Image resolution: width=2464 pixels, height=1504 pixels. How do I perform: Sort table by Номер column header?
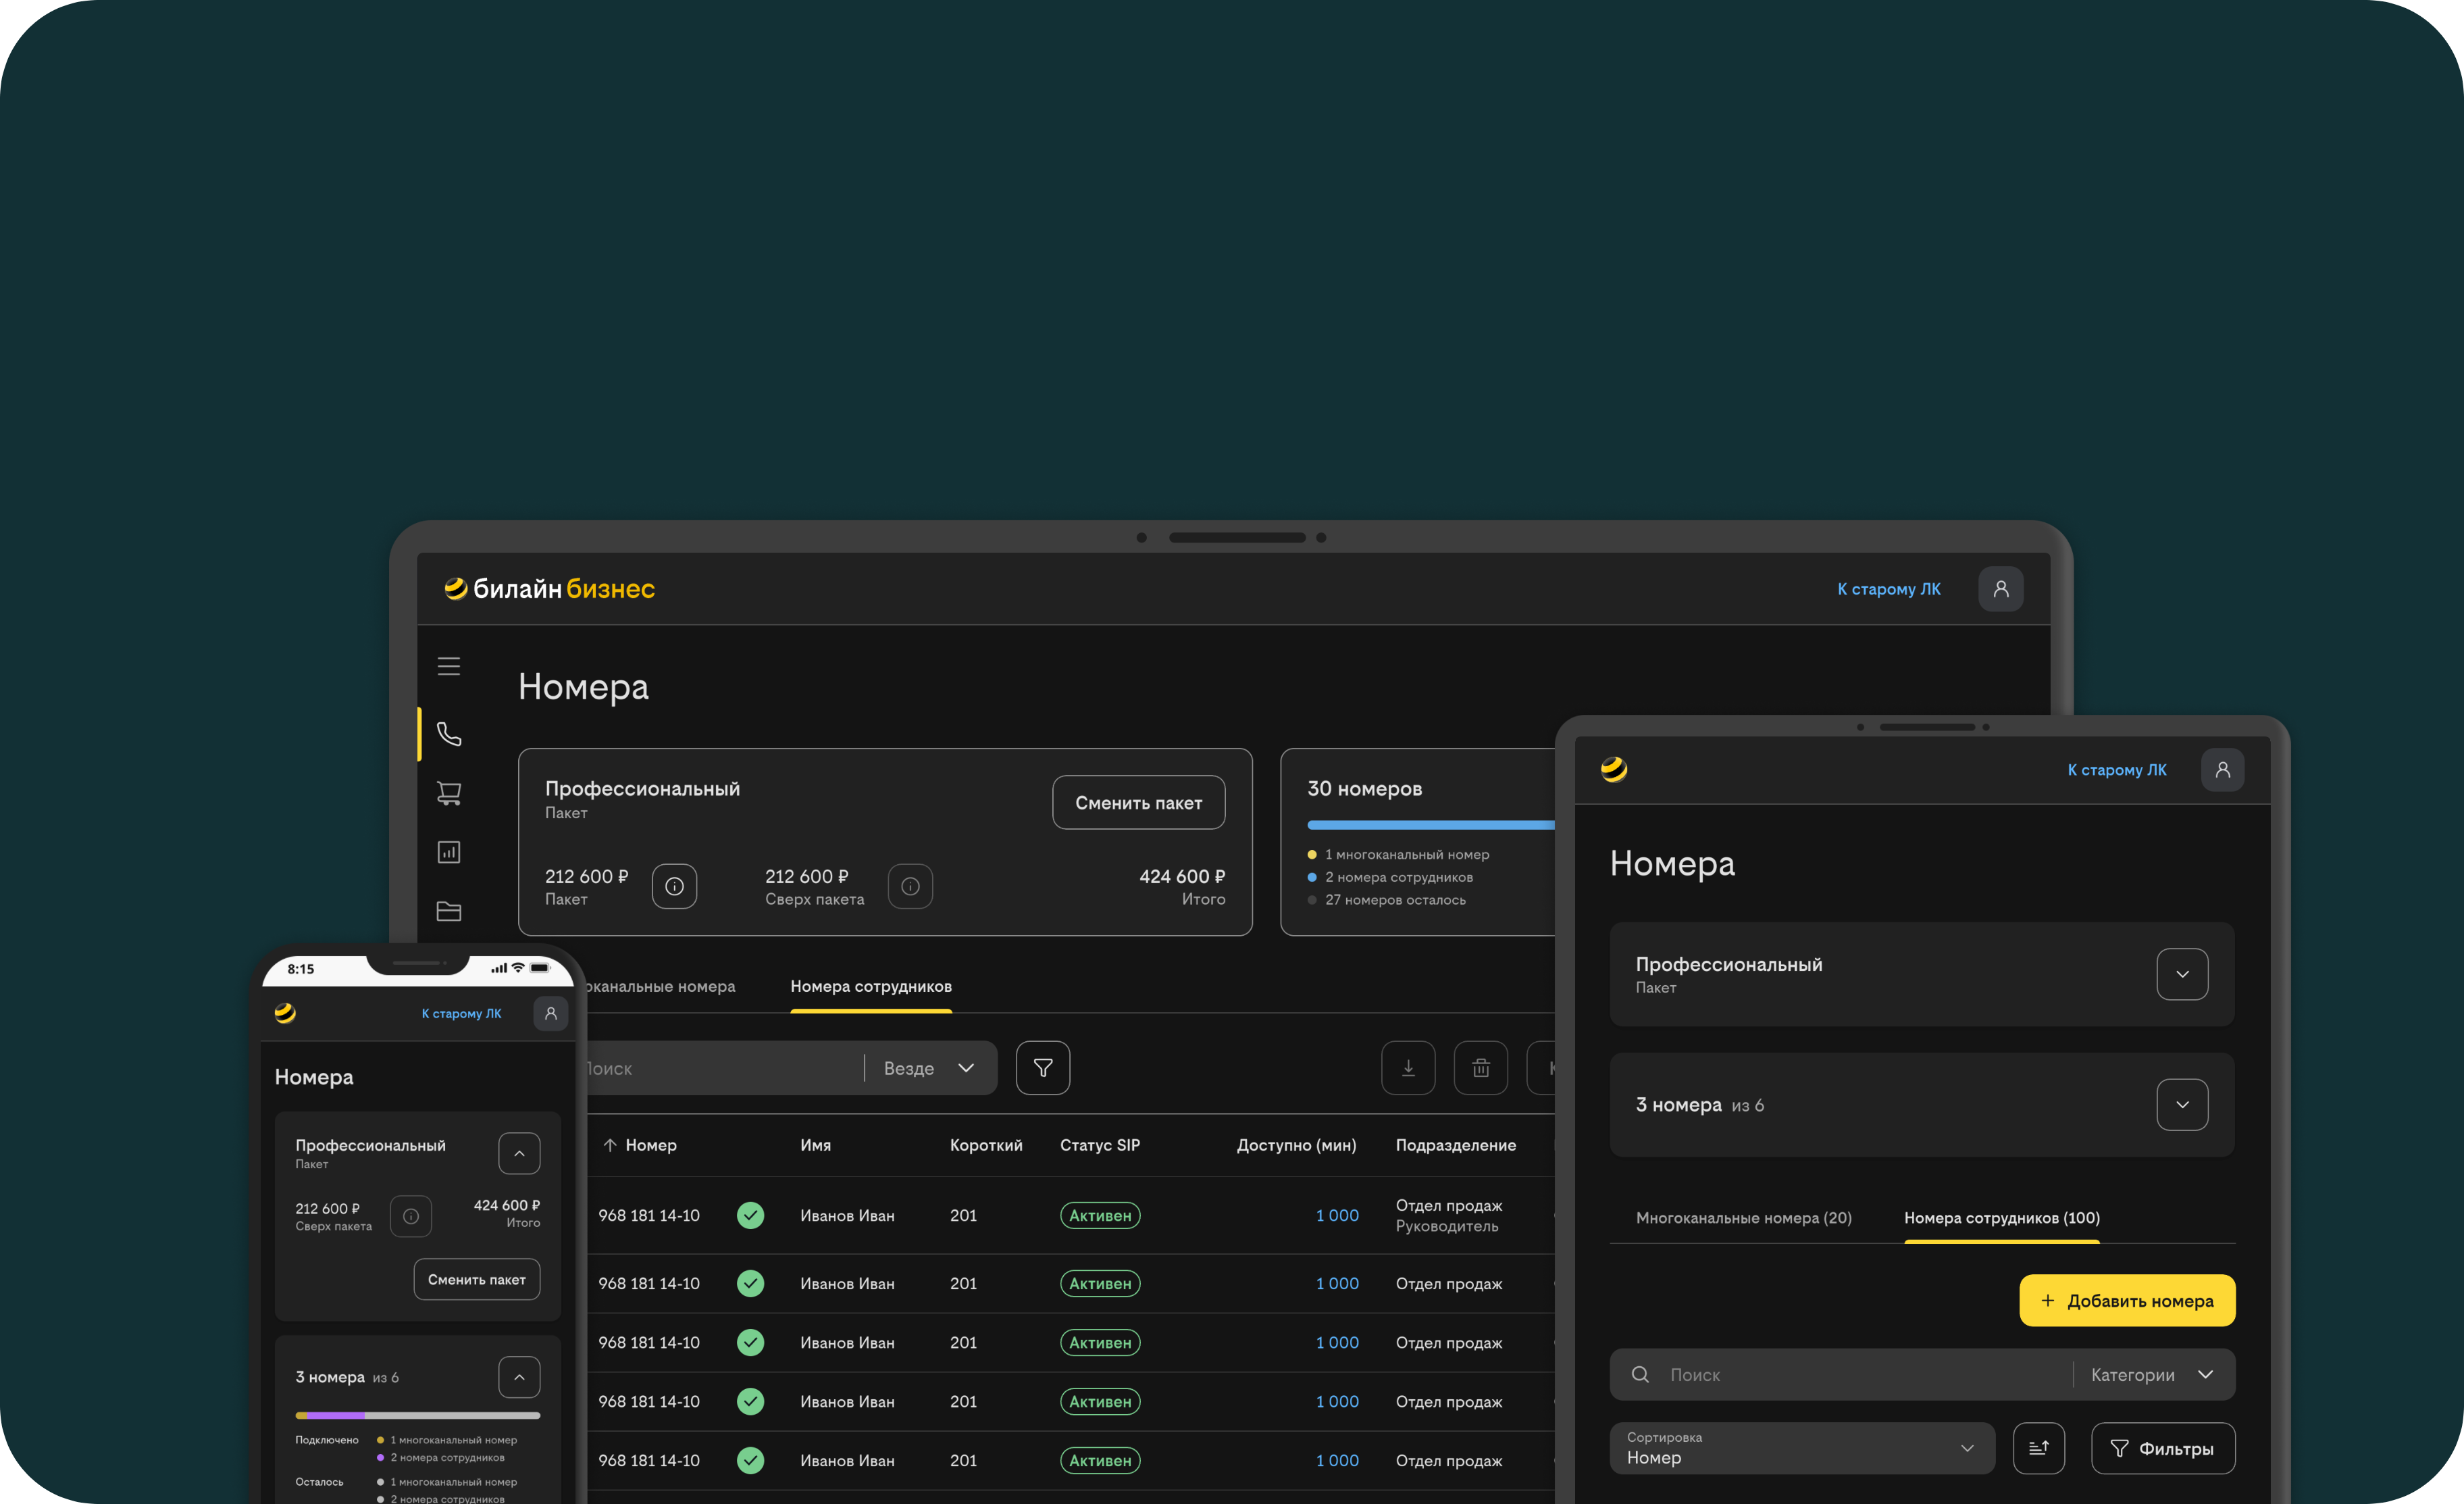point(640,1145)
